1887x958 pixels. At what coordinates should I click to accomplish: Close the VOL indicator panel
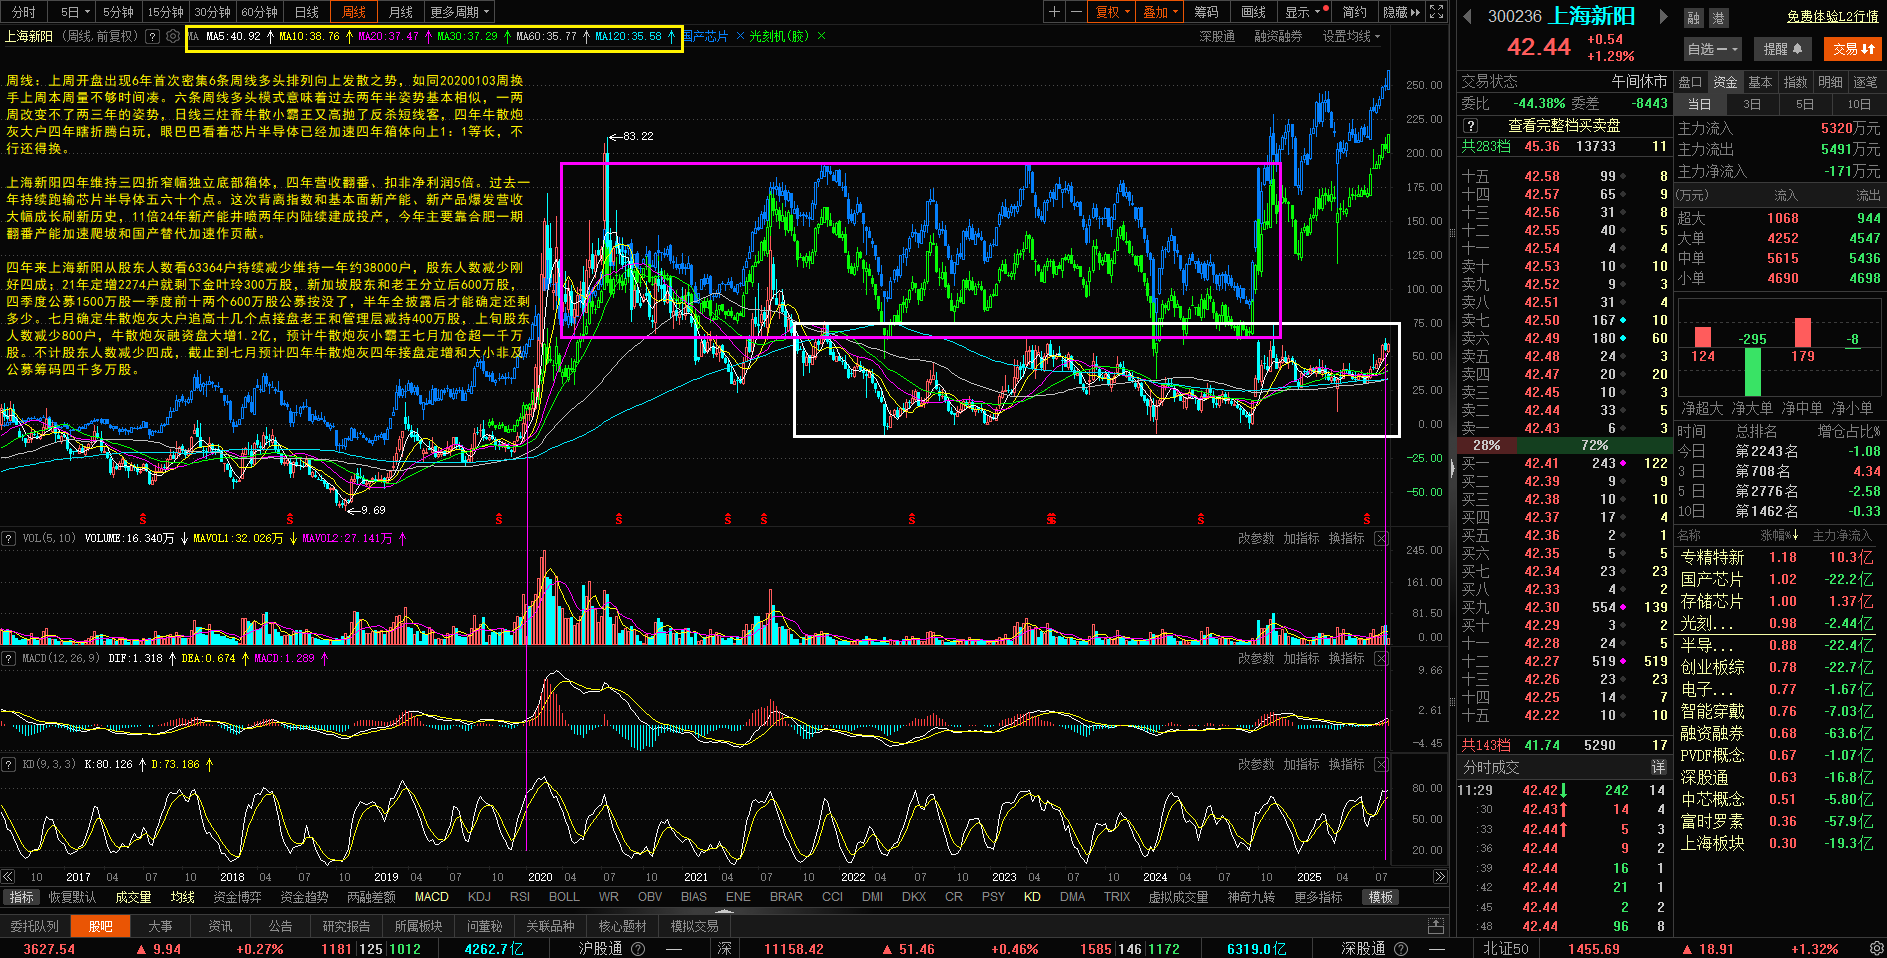coord(1381,538)
